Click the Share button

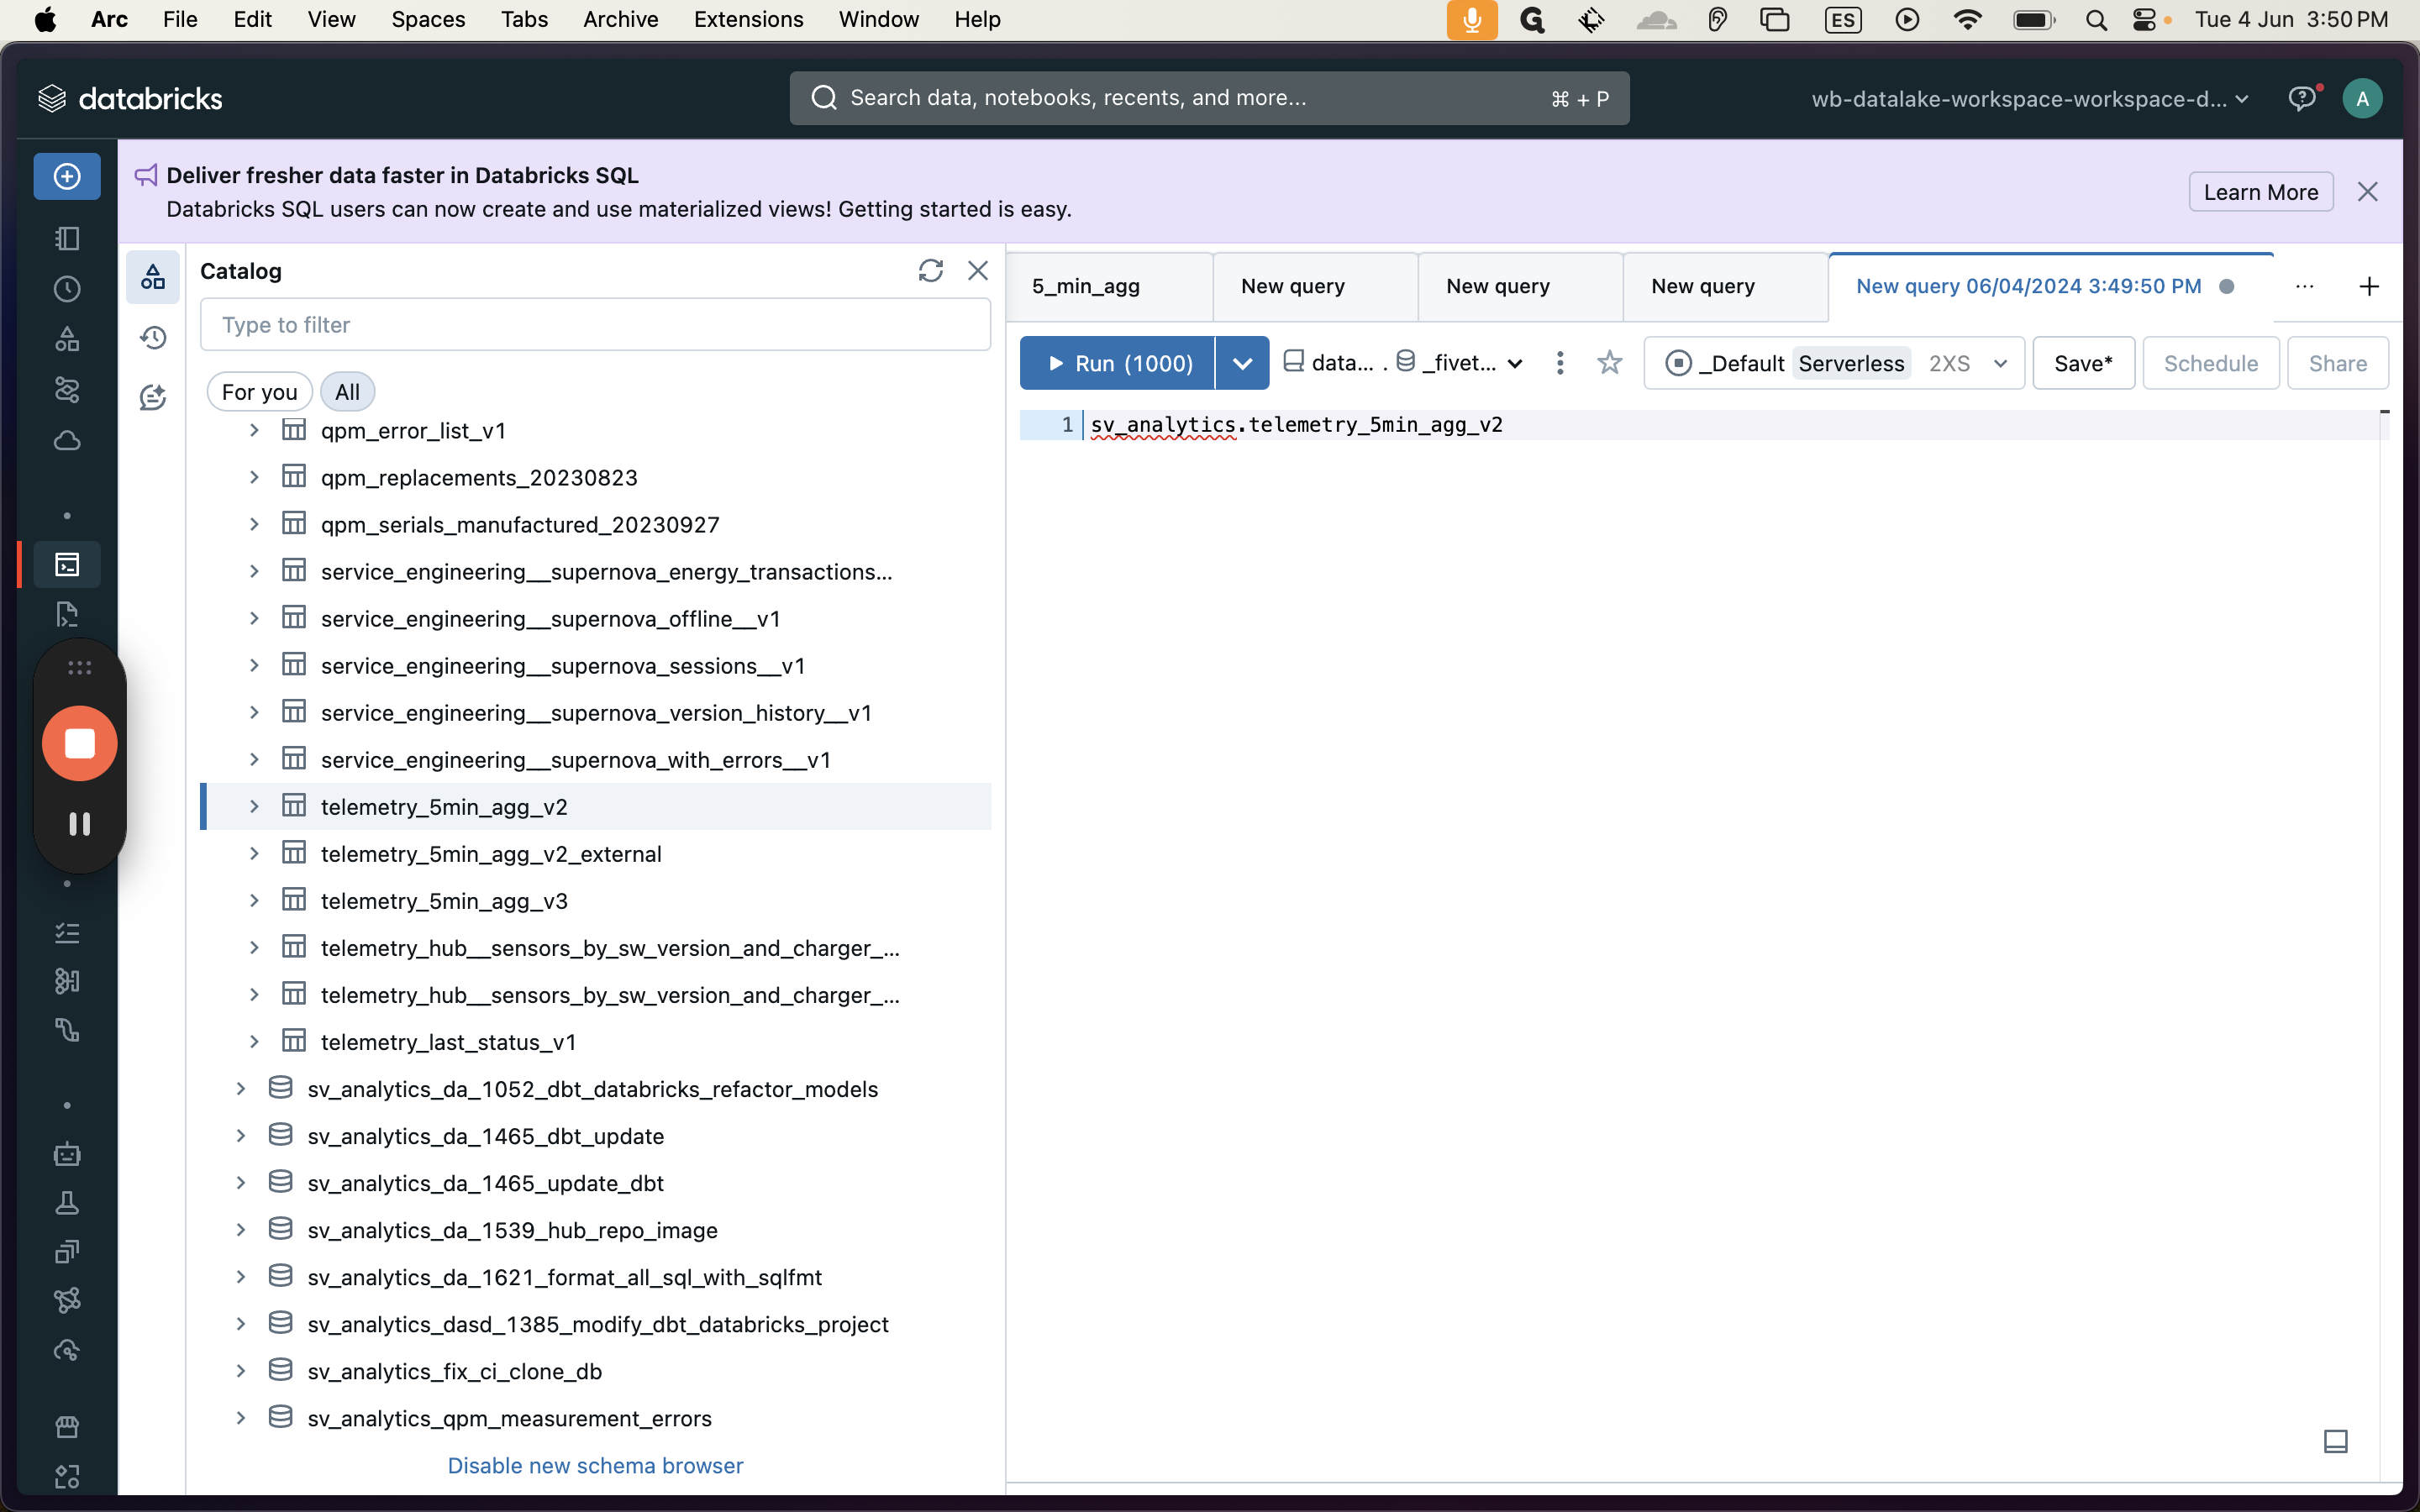point(2337,363)
